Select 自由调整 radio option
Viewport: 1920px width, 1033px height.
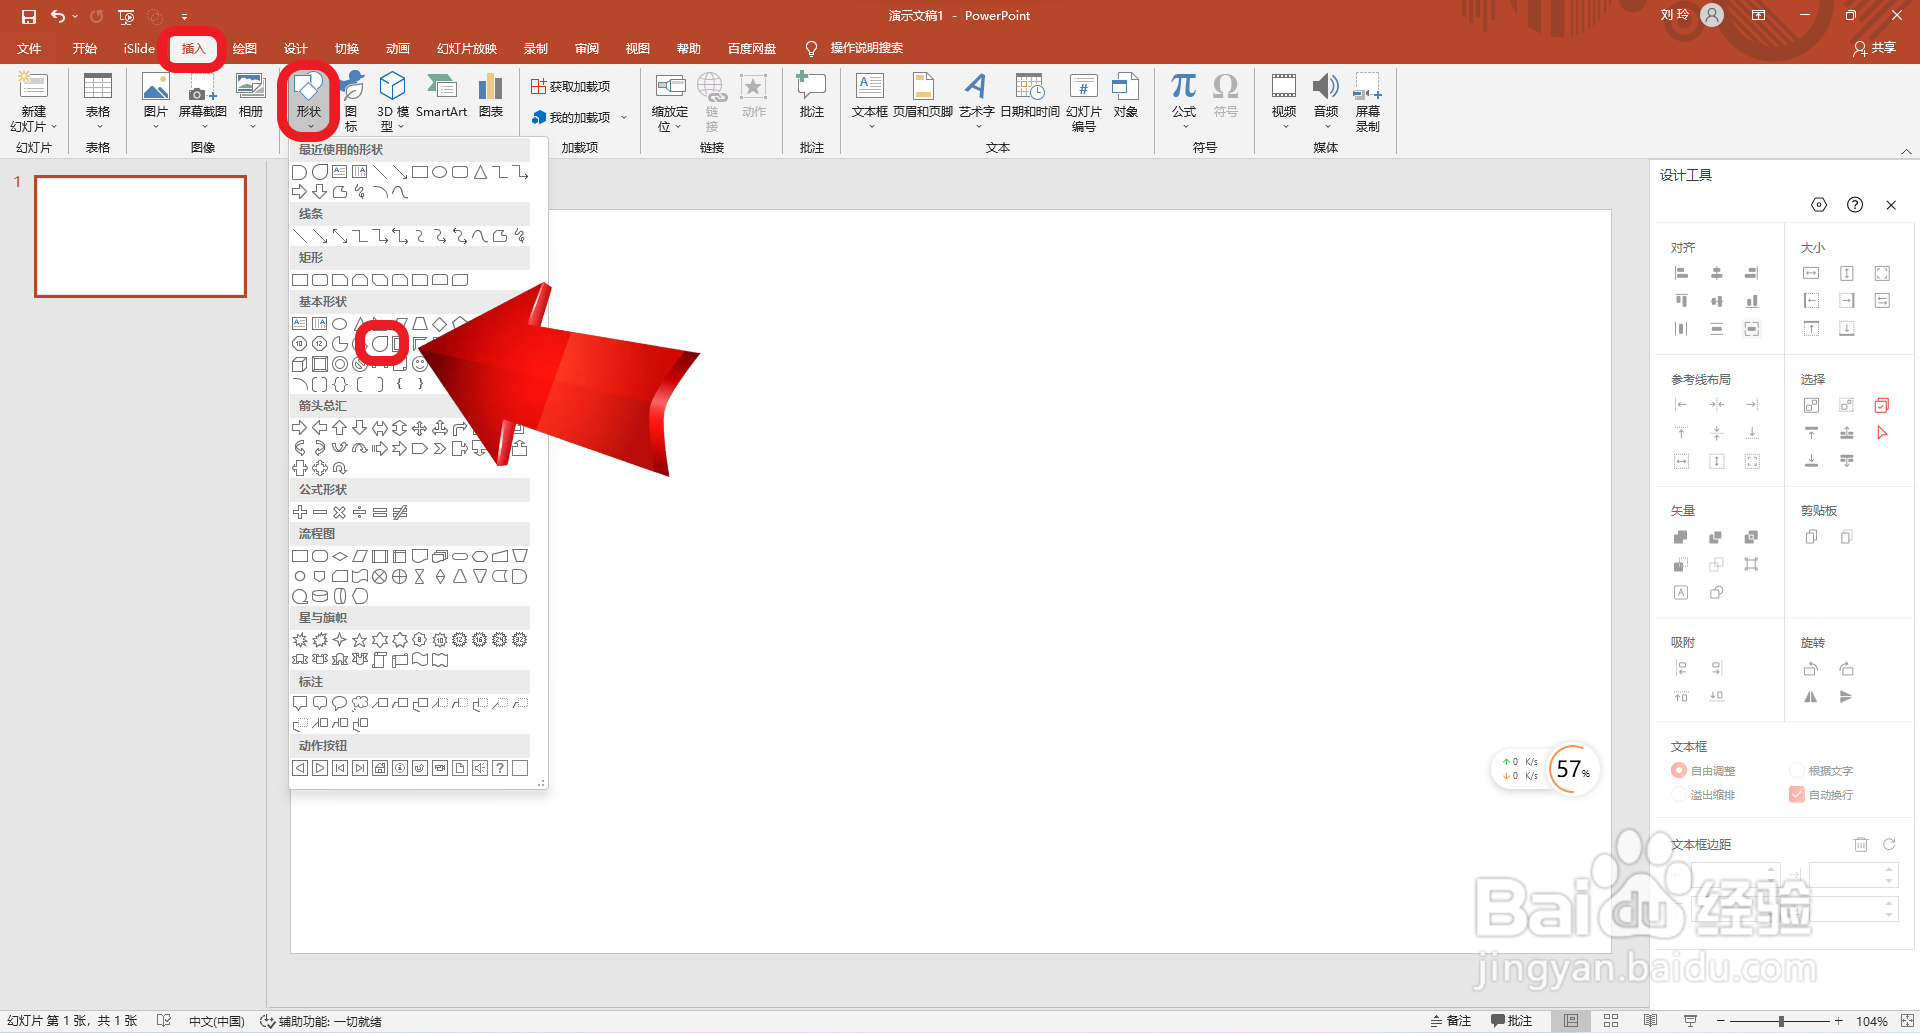click(x=1679, y=770)
